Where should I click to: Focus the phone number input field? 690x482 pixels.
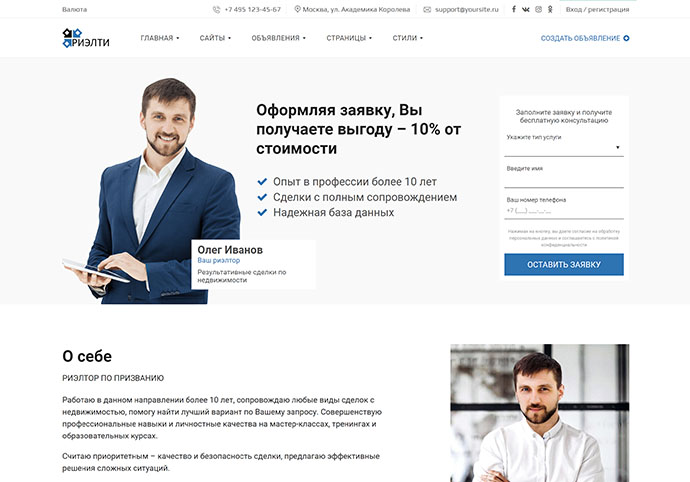pyautogui.click(x=564, y=211)
